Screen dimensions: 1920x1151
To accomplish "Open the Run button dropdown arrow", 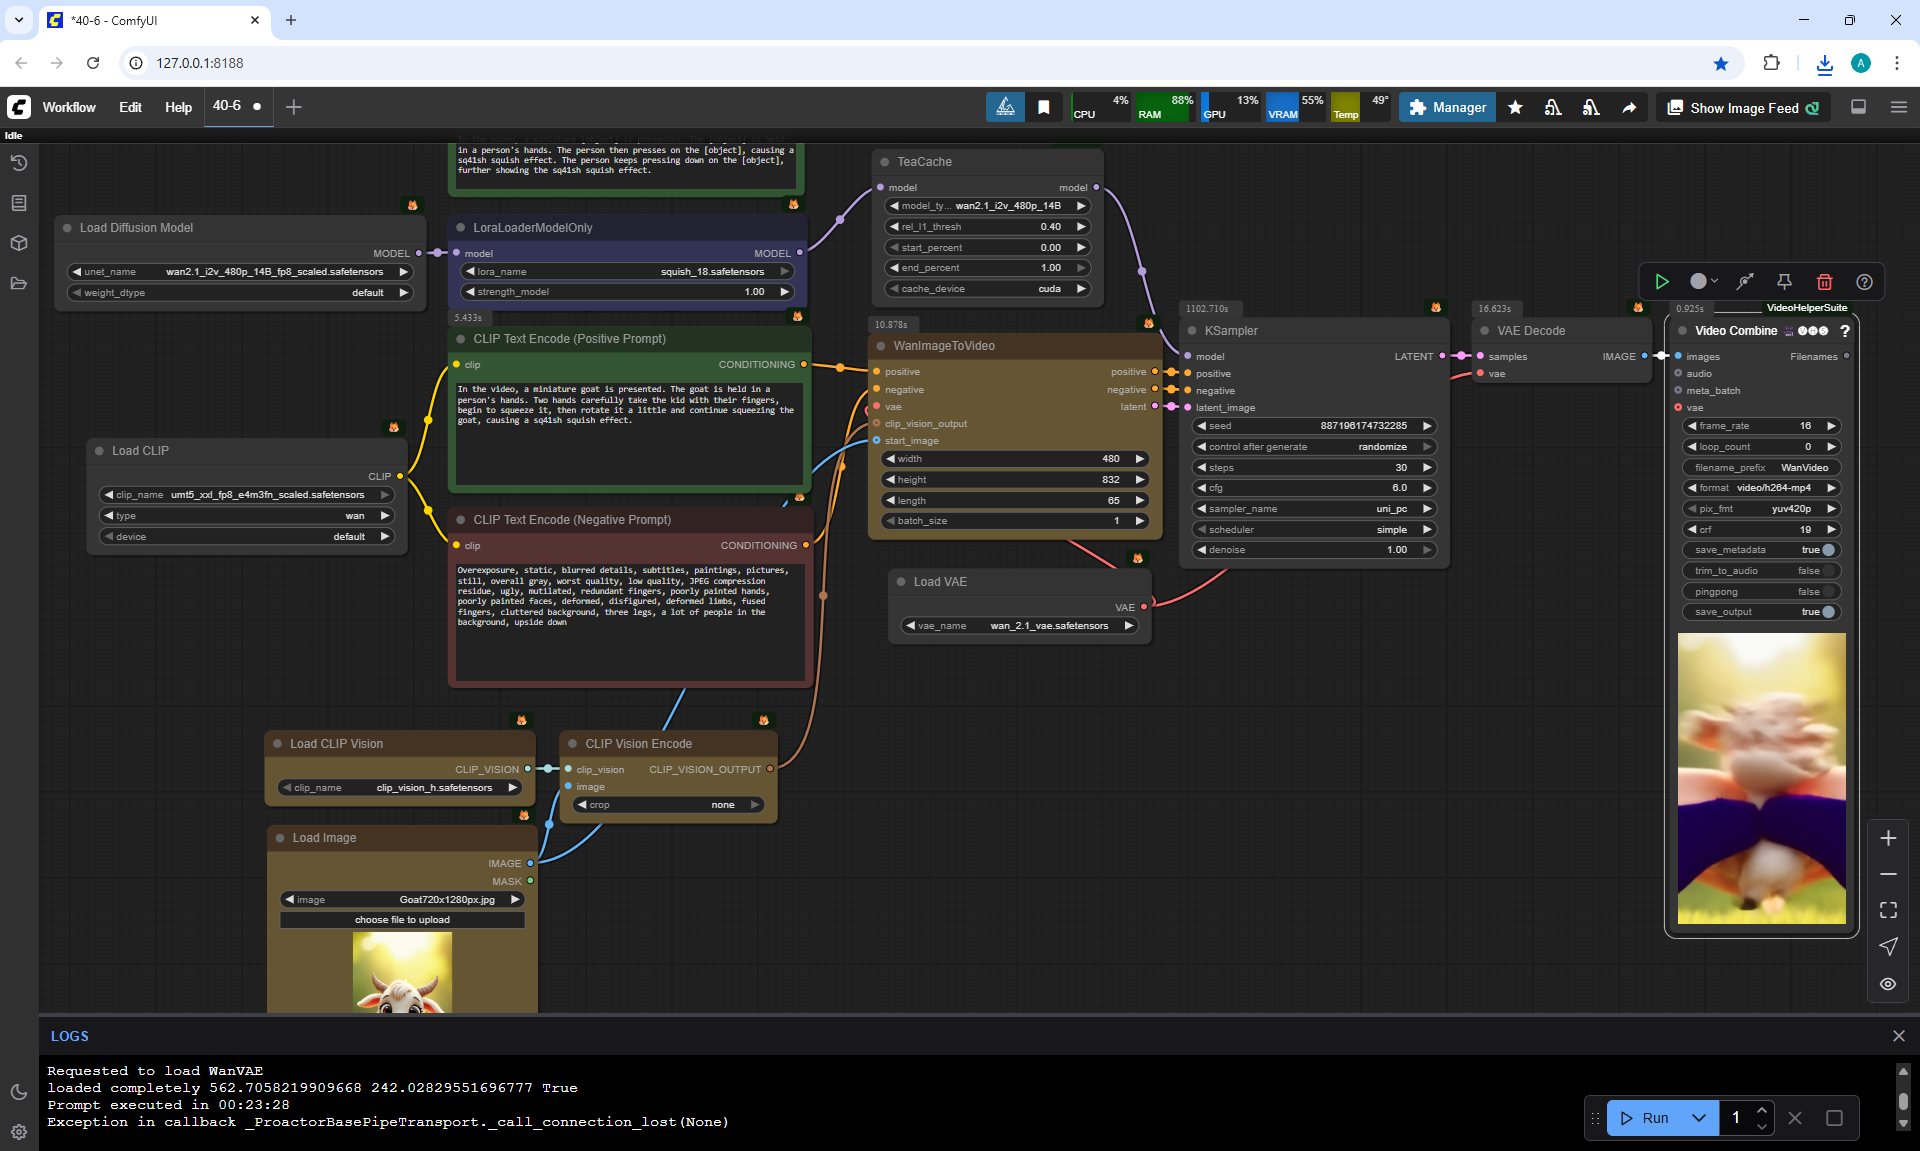I will pos(1698,1118).
